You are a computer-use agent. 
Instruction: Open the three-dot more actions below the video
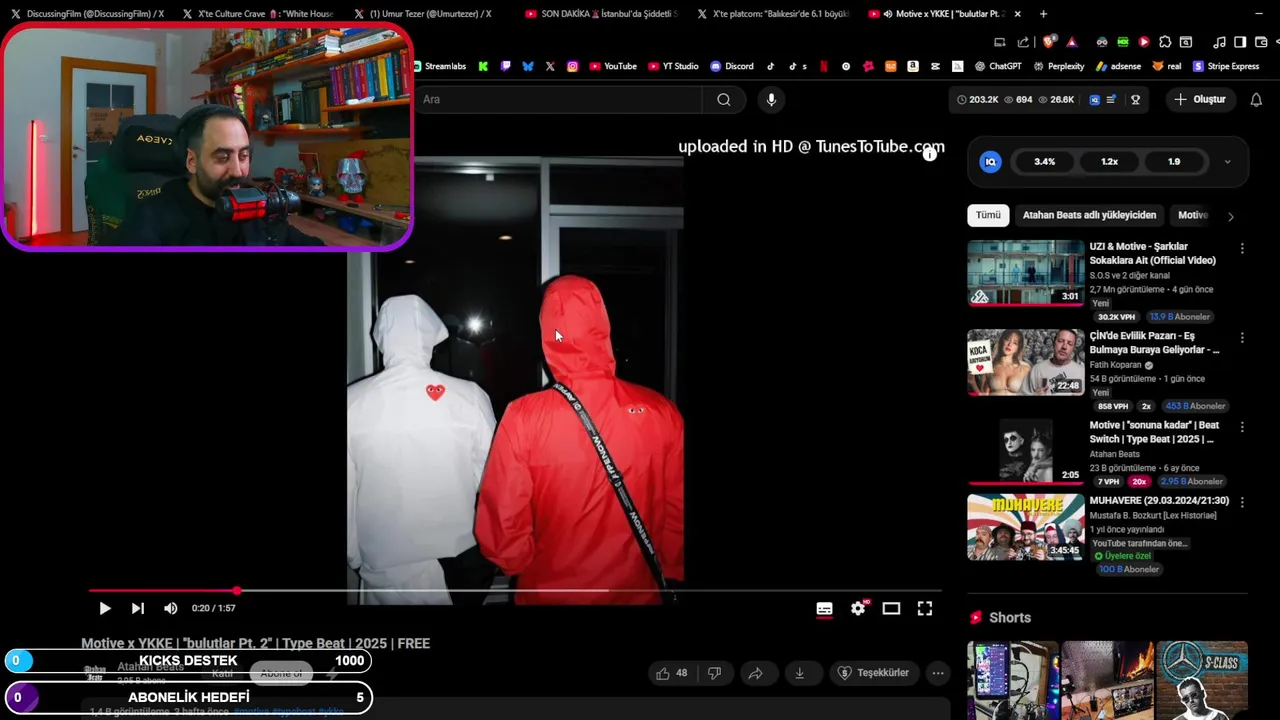[938, 673]
